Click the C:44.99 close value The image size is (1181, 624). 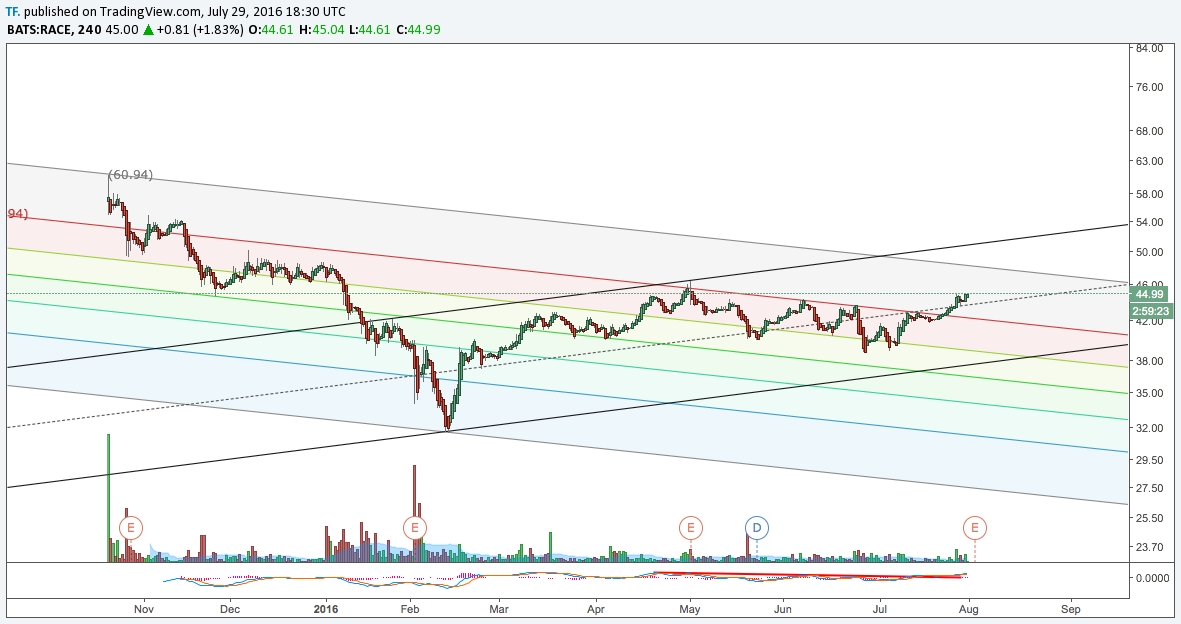pyautogui.click(x=418, y=29)
